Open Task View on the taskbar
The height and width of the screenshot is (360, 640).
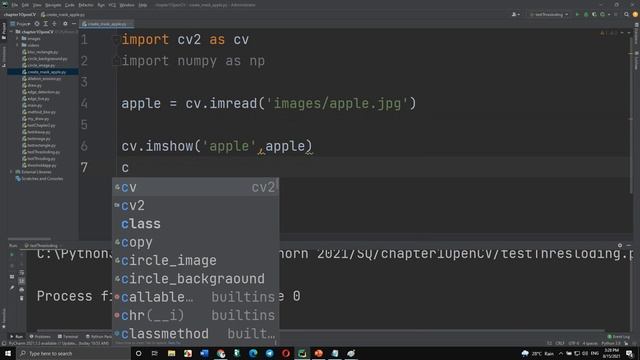coord(155,353)
